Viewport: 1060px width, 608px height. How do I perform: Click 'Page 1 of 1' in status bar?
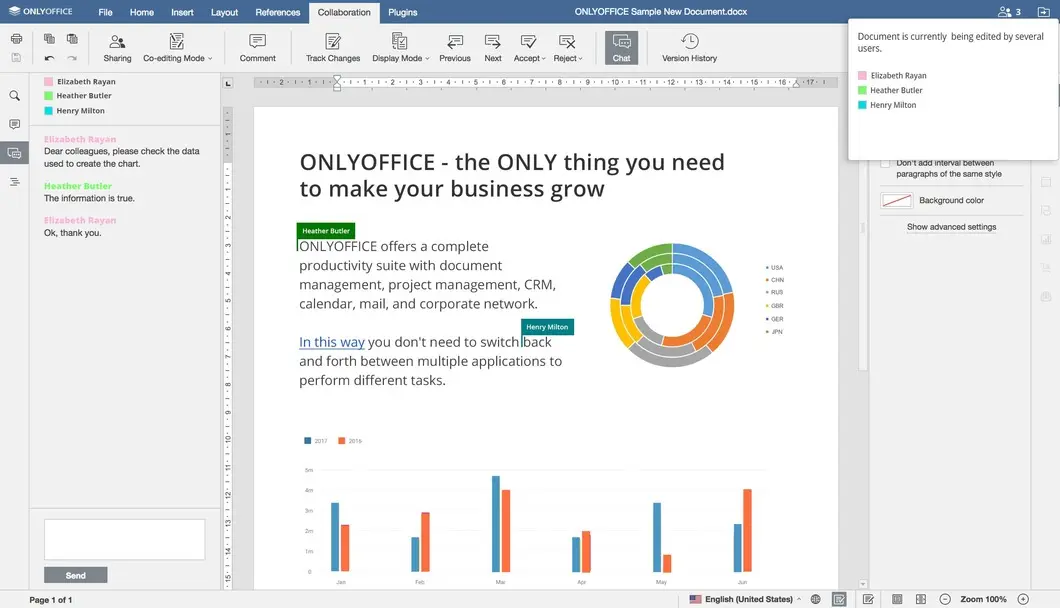51,600
